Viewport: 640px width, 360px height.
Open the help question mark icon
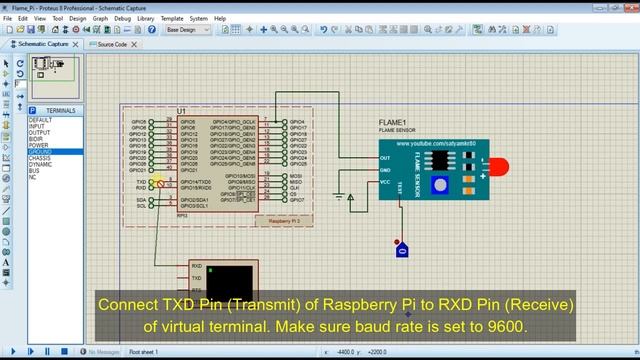pos(152,30)
